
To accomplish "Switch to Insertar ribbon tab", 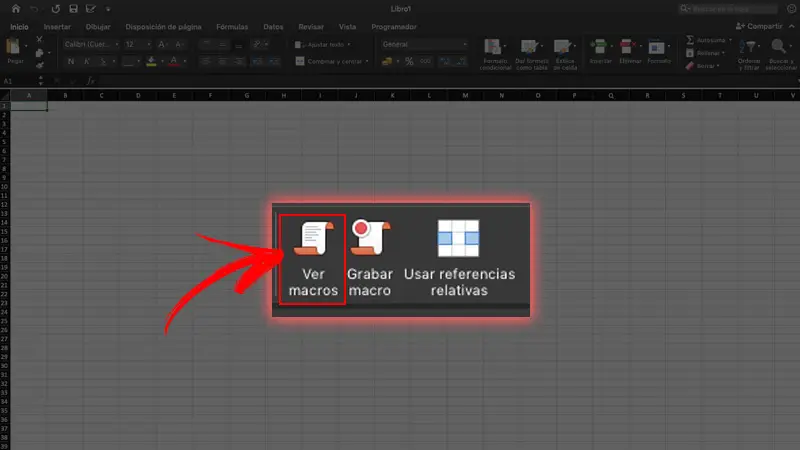I will pos(57,27).
